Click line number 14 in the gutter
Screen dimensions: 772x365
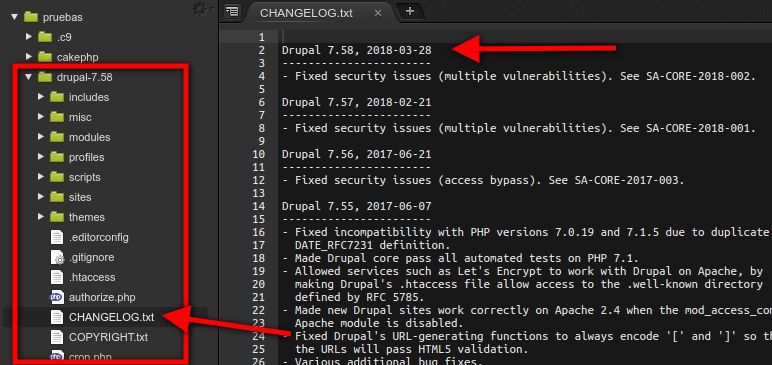[258, 206]
